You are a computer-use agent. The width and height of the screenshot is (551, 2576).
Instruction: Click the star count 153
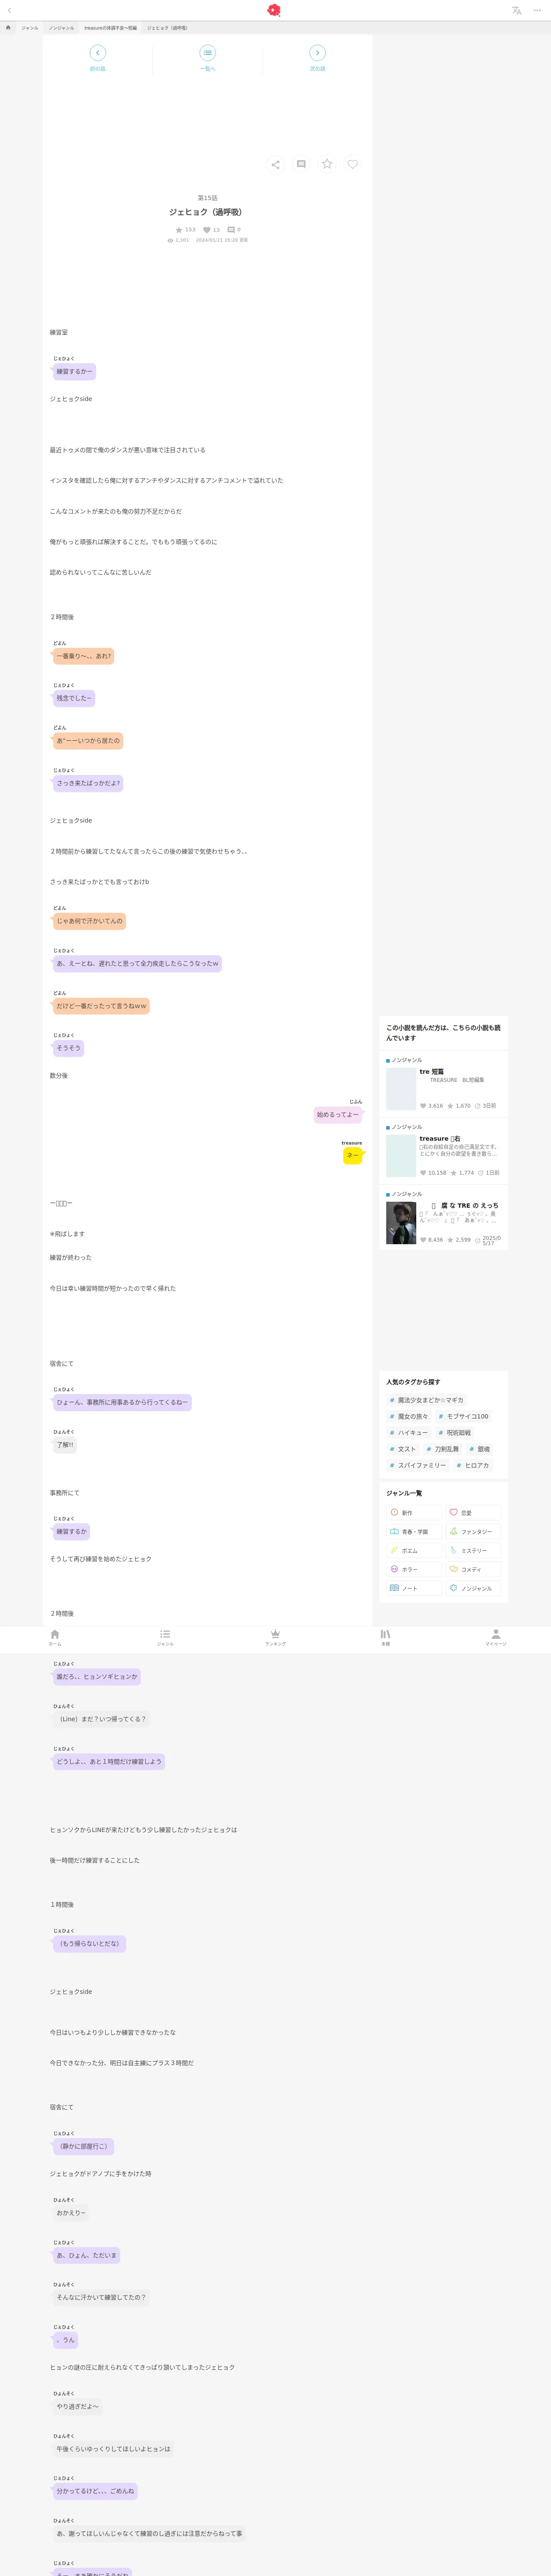(186, 230)
